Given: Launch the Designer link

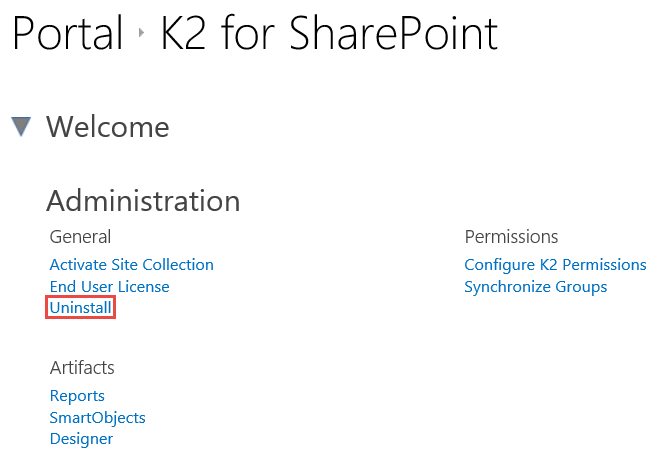Looking at the screenshot, I should 81,439.
